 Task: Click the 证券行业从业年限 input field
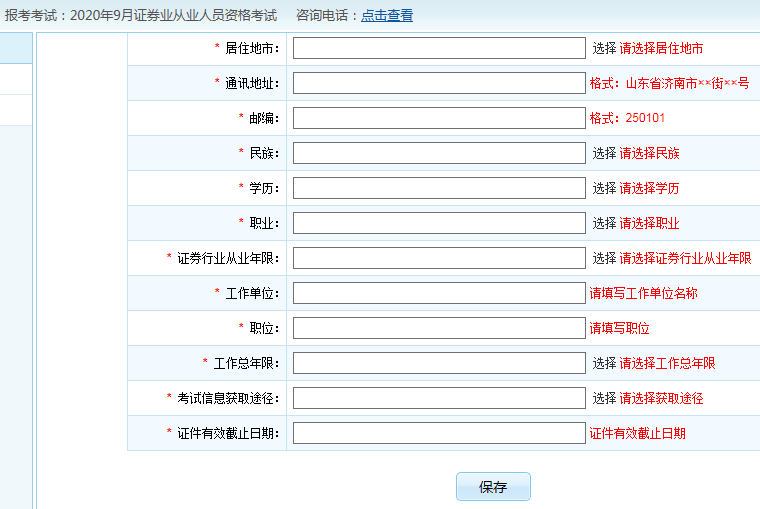(x=439, y=258)
